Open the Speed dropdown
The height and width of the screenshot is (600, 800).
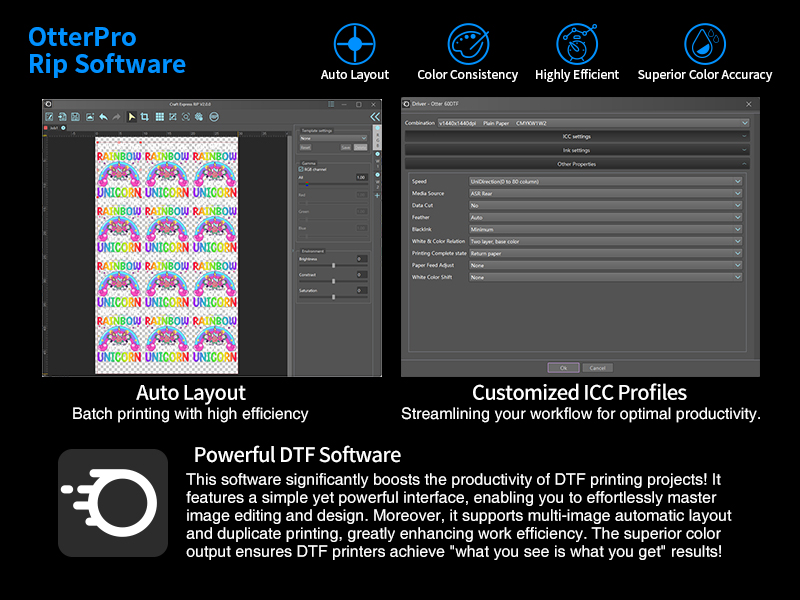click(x=606, y=181)
